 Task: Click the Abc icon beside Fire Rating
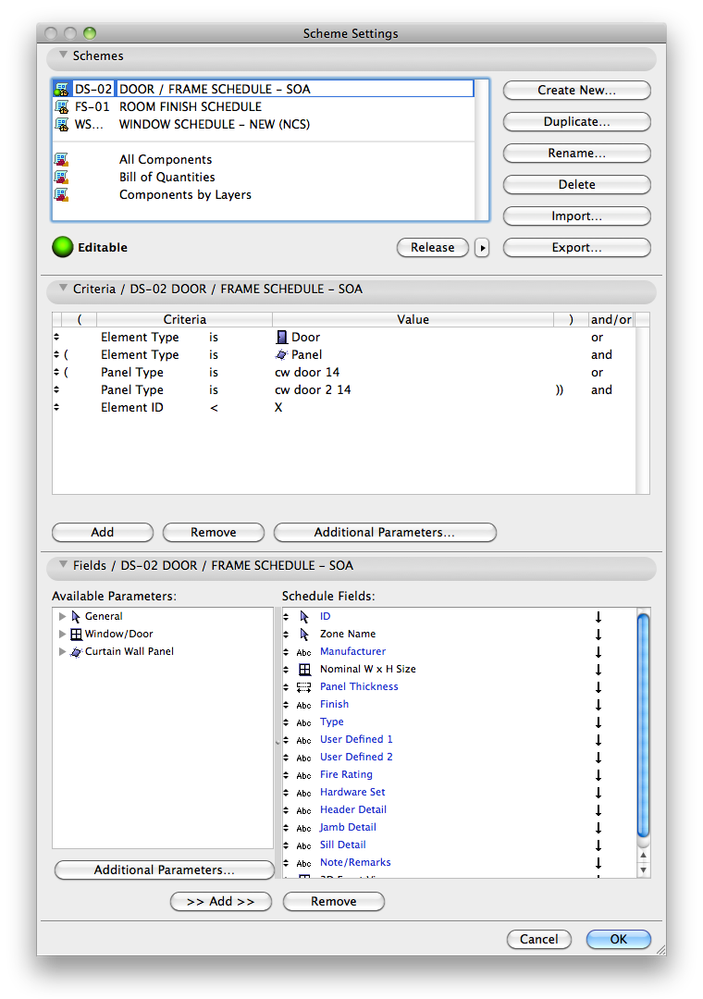pos(304,775)
